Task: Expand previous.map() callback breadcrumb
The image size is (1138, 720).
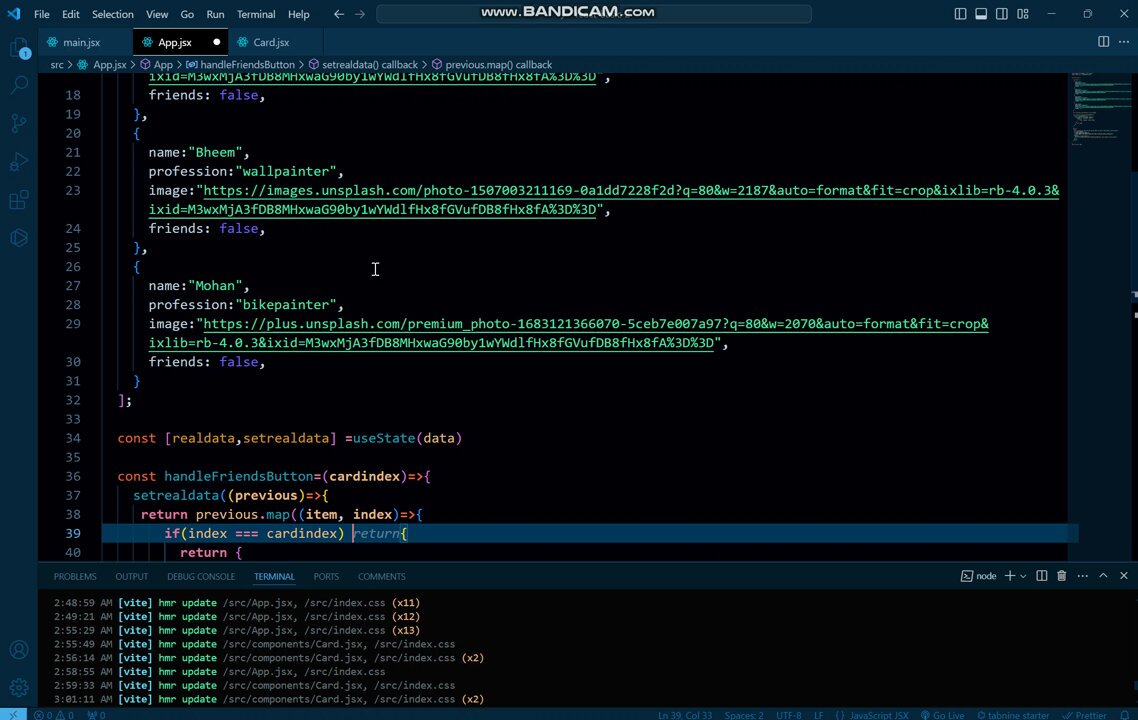Action: pos(492,65)
